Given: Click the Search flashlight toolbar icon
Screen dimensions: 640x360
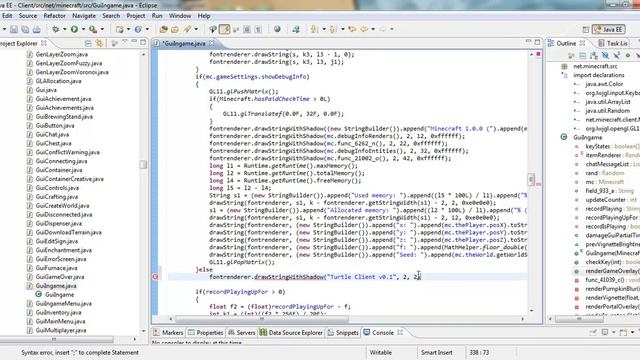Looking at the screenshot, I should pos(187,29).
